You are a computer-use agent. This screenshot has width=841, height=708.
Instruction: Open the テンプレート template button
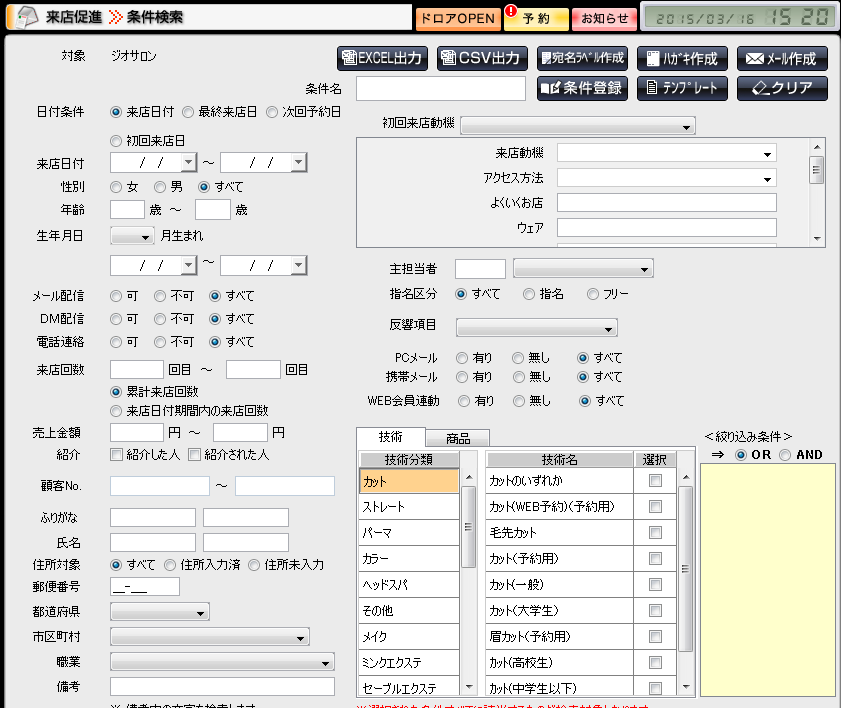coord(682,88)
